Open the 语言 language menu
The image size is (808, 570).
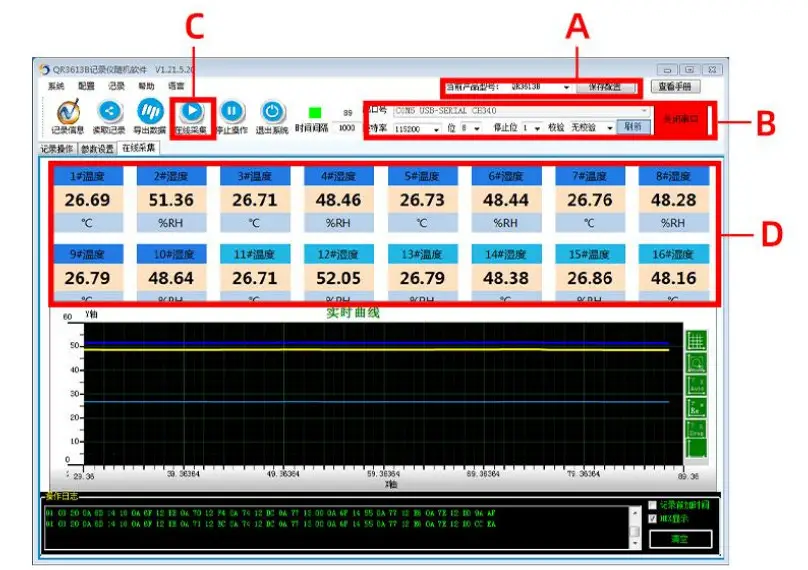pos(176,86)
